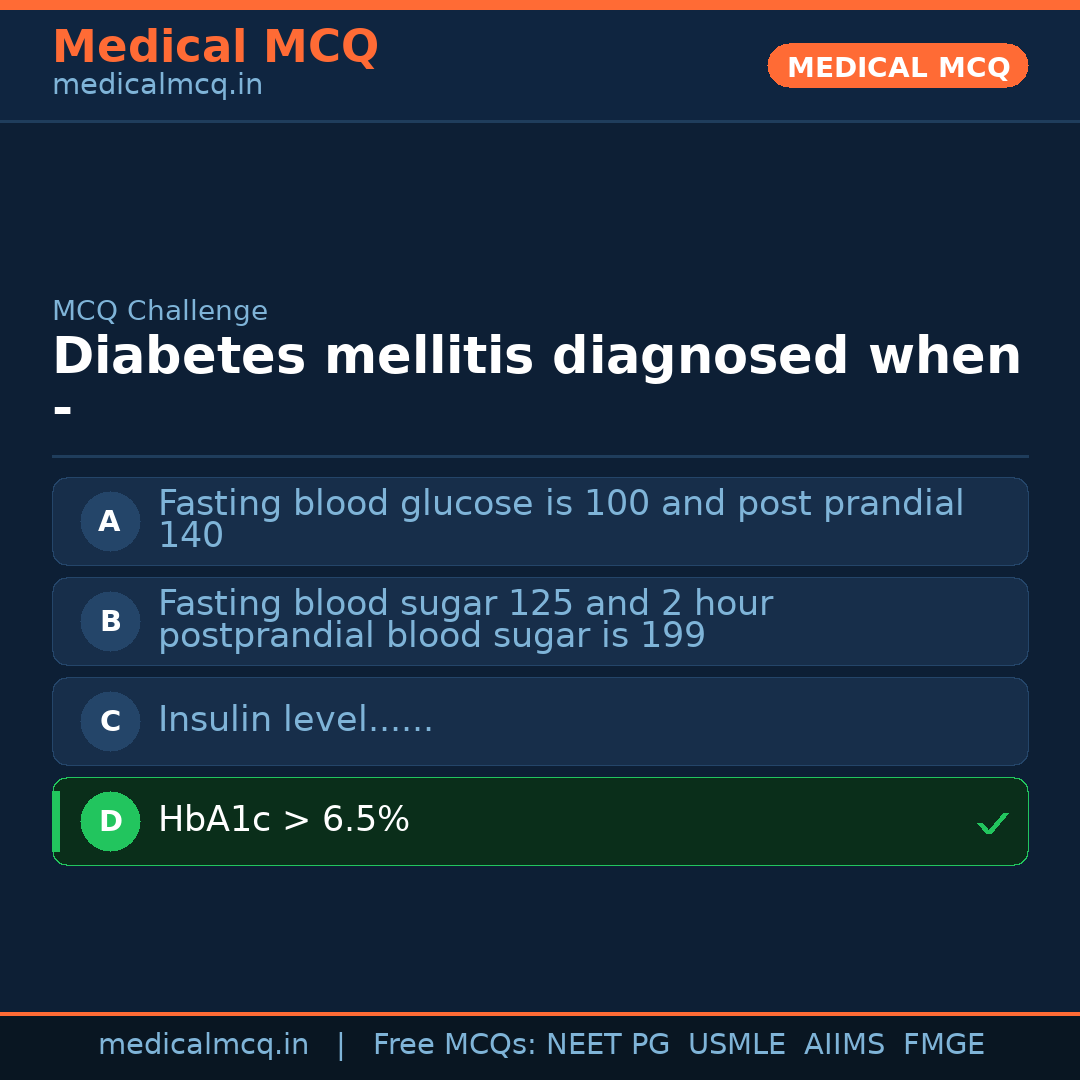Viewport: 1080px width, 1080px height.
Task: Choose the option C letter circle
Action: point(110,721)
